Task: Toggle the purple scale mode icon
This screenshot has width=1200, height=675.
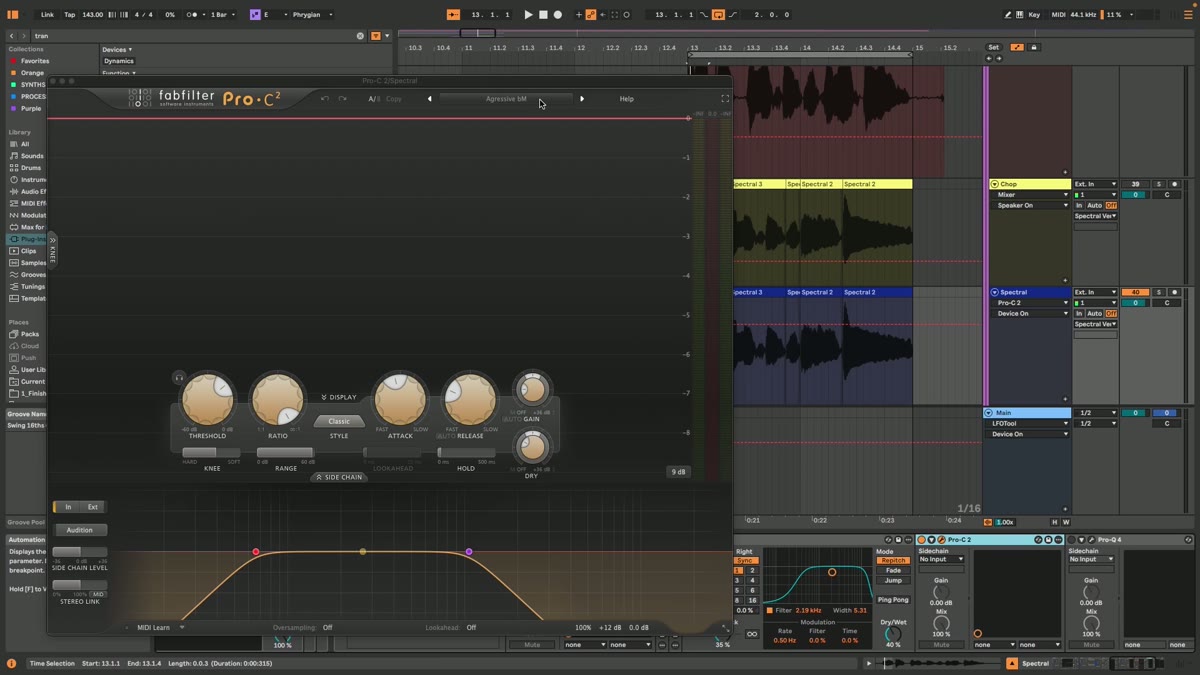Action: (x=255, y=15)
